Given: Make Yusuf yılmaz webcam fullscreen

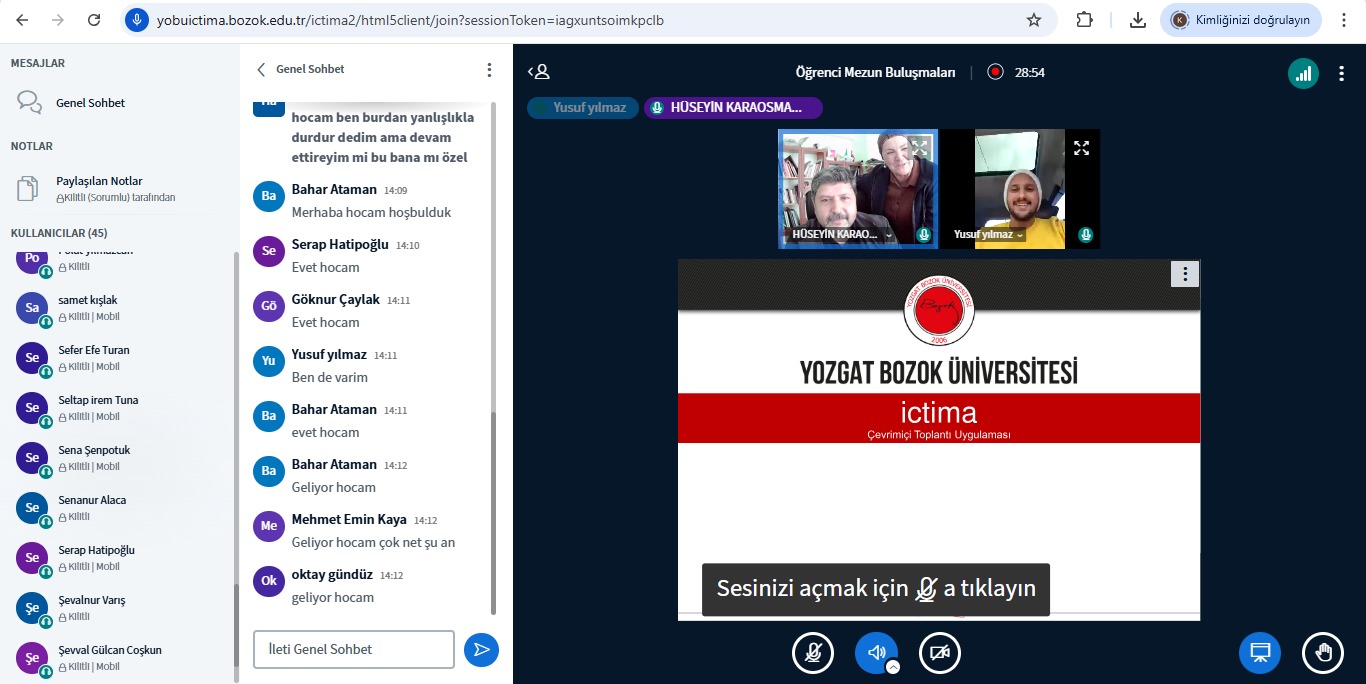Looking at the screenshot, I should point(1081,148).
